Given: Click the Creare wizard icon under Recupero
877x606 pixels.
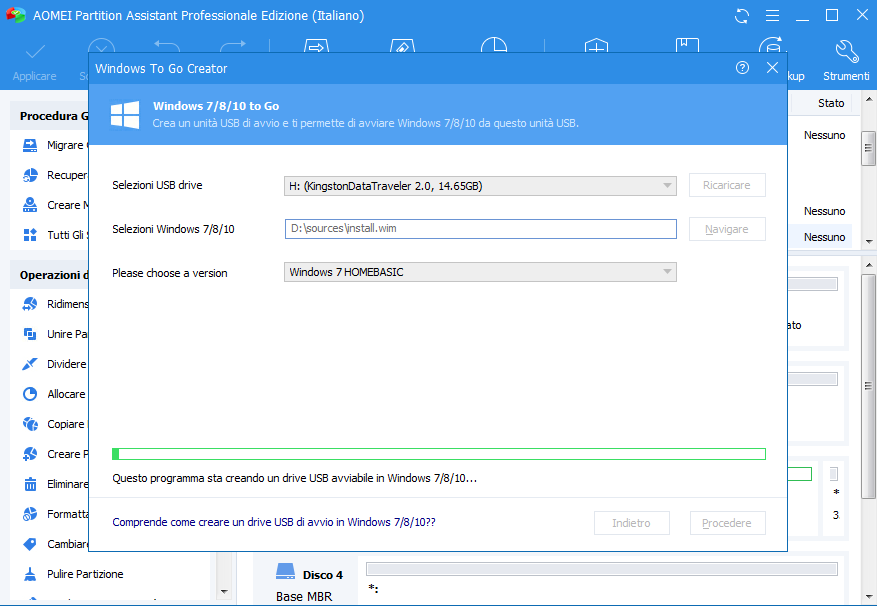Looking at the screenshot, I should (30, 205).
